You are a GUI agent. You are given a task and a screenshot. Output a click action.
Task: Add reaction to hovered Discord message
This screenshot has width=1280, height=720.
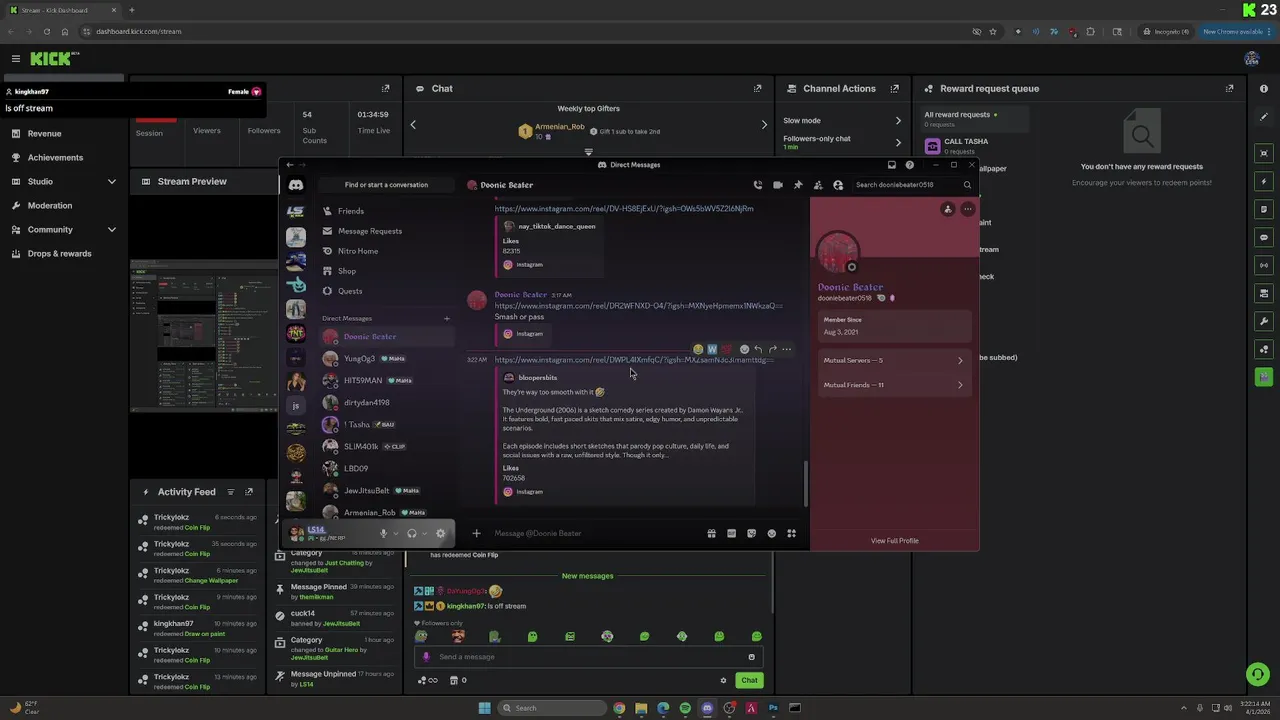point(744,349)
